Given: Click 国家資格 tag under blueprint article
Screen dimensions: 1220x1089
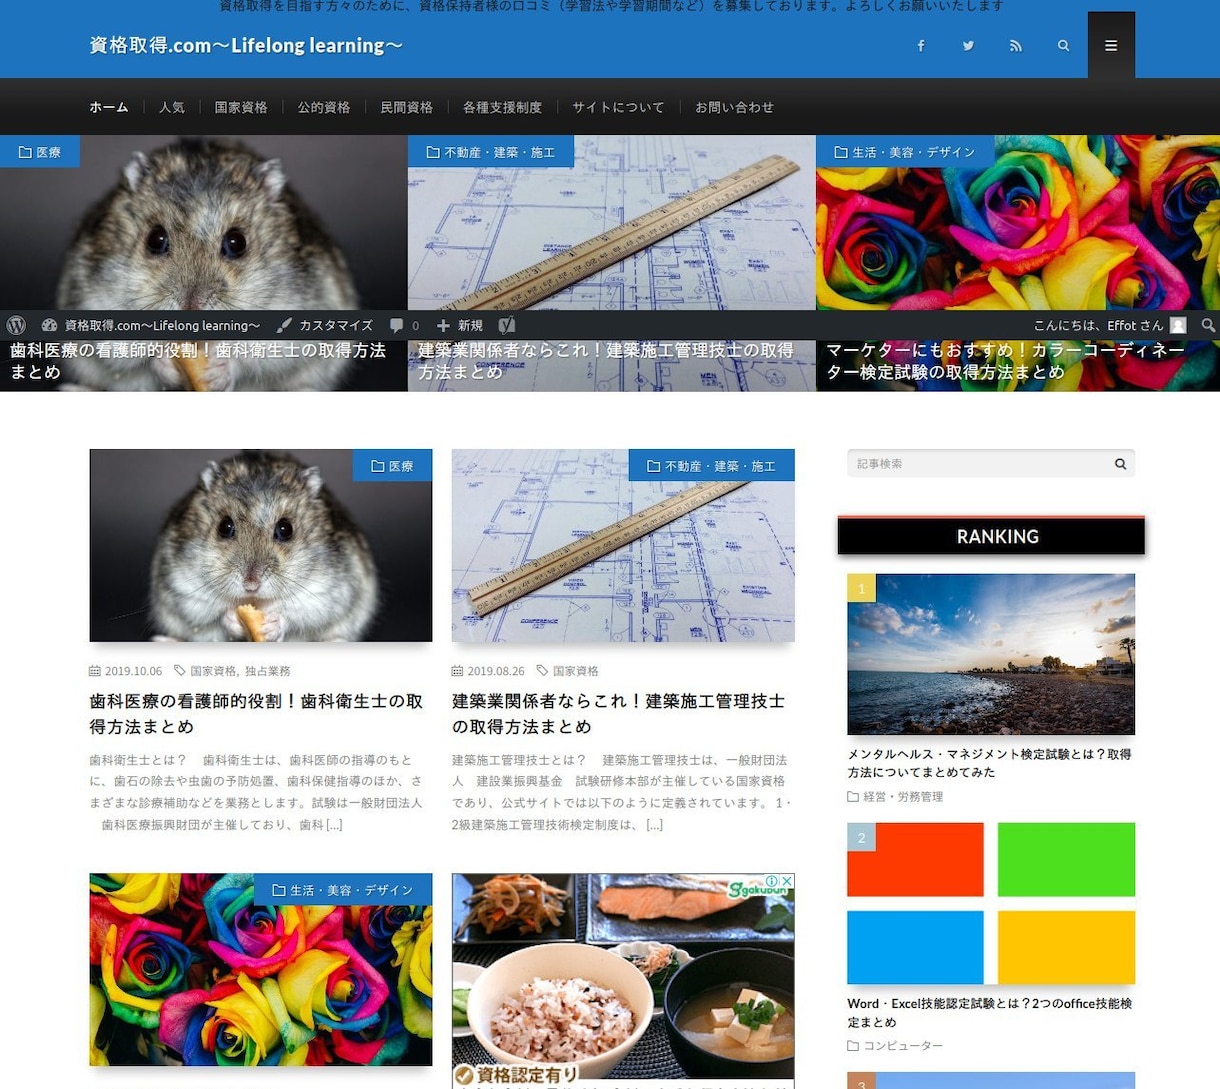Looking at the screenshot, I should click(576, 671).
